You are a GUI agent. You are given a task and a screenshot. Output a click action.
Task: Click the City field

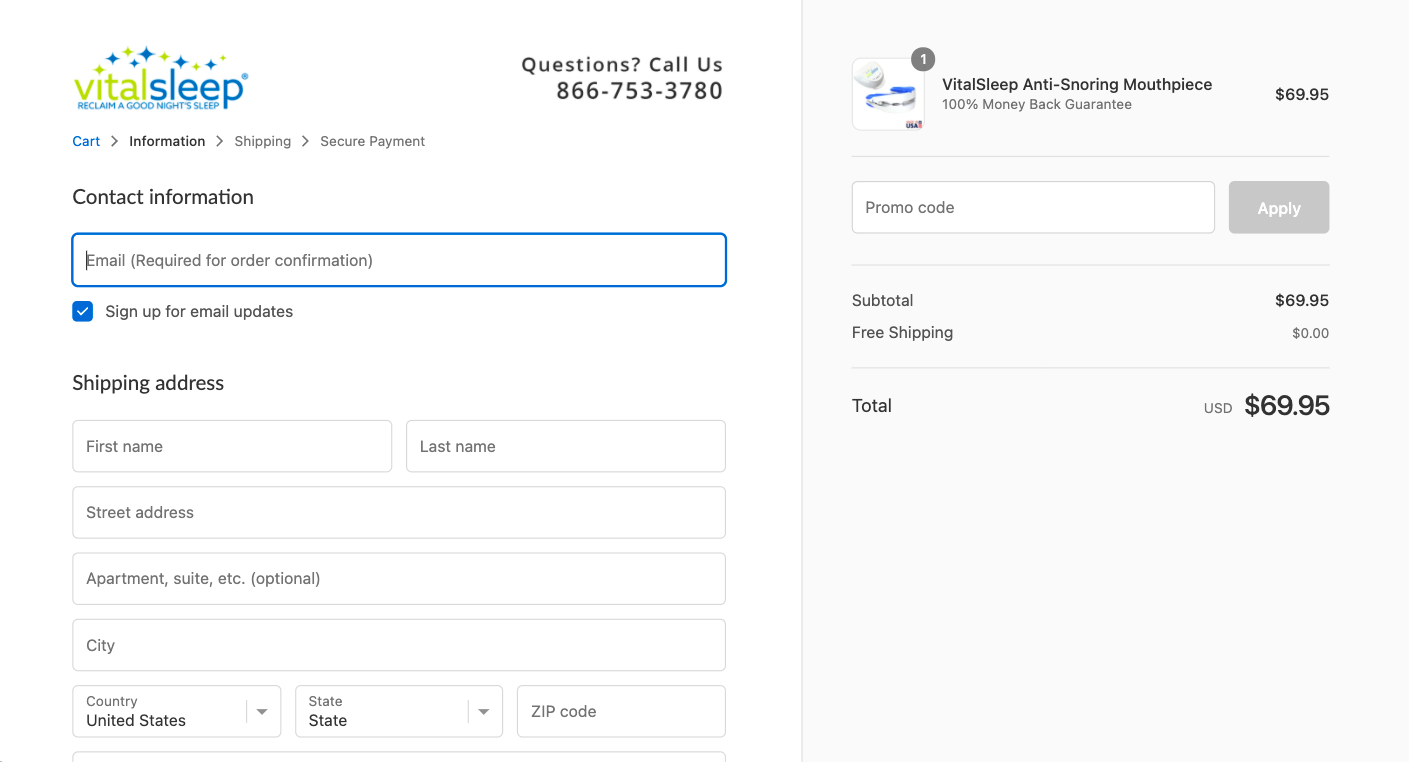tap(399, 645)
